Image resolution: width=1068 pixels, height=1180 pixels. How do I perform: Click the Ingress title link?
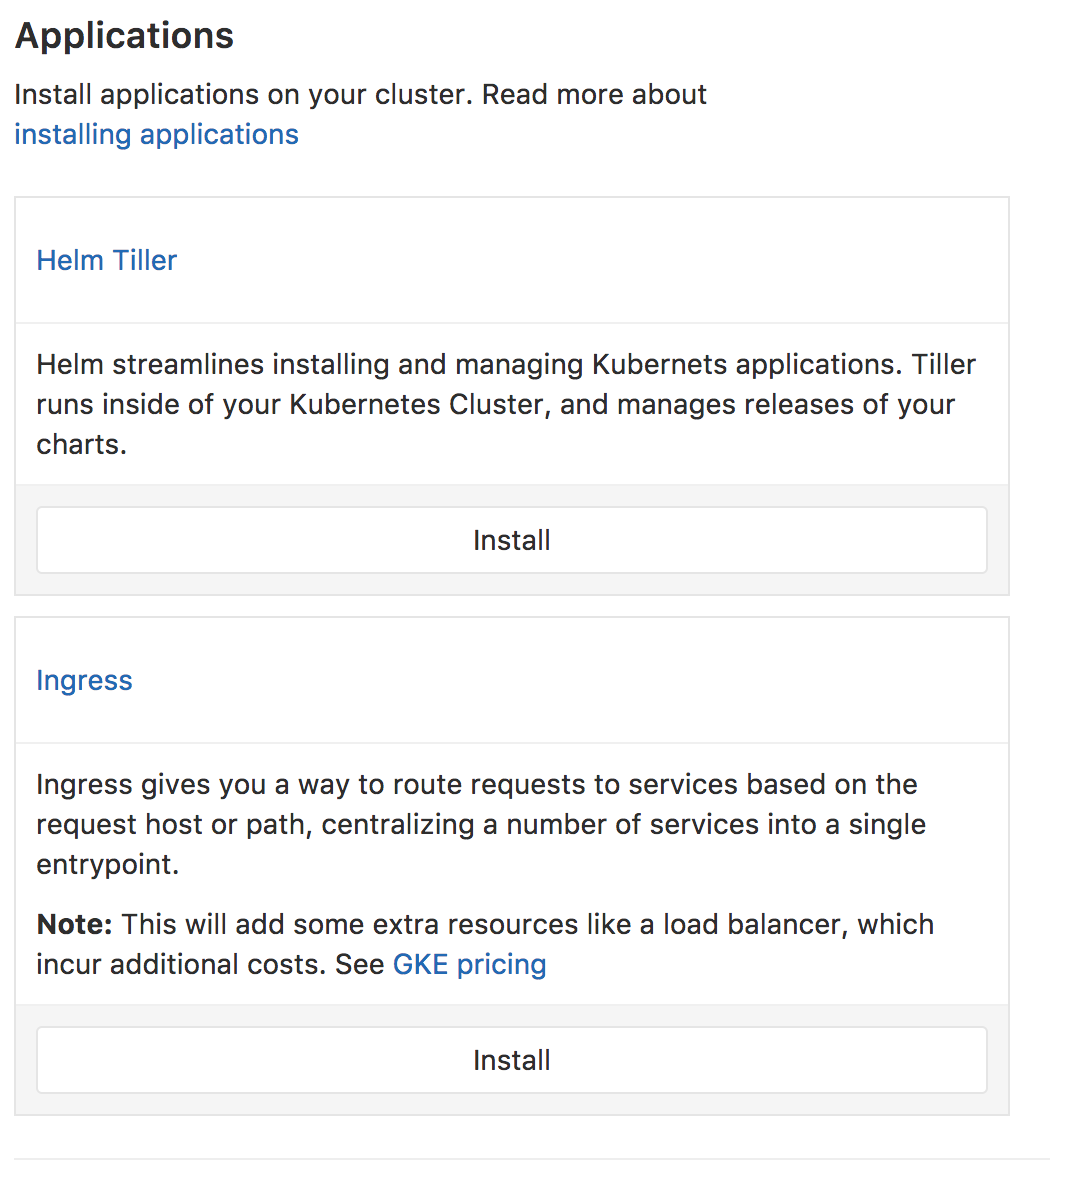point(84,681)
